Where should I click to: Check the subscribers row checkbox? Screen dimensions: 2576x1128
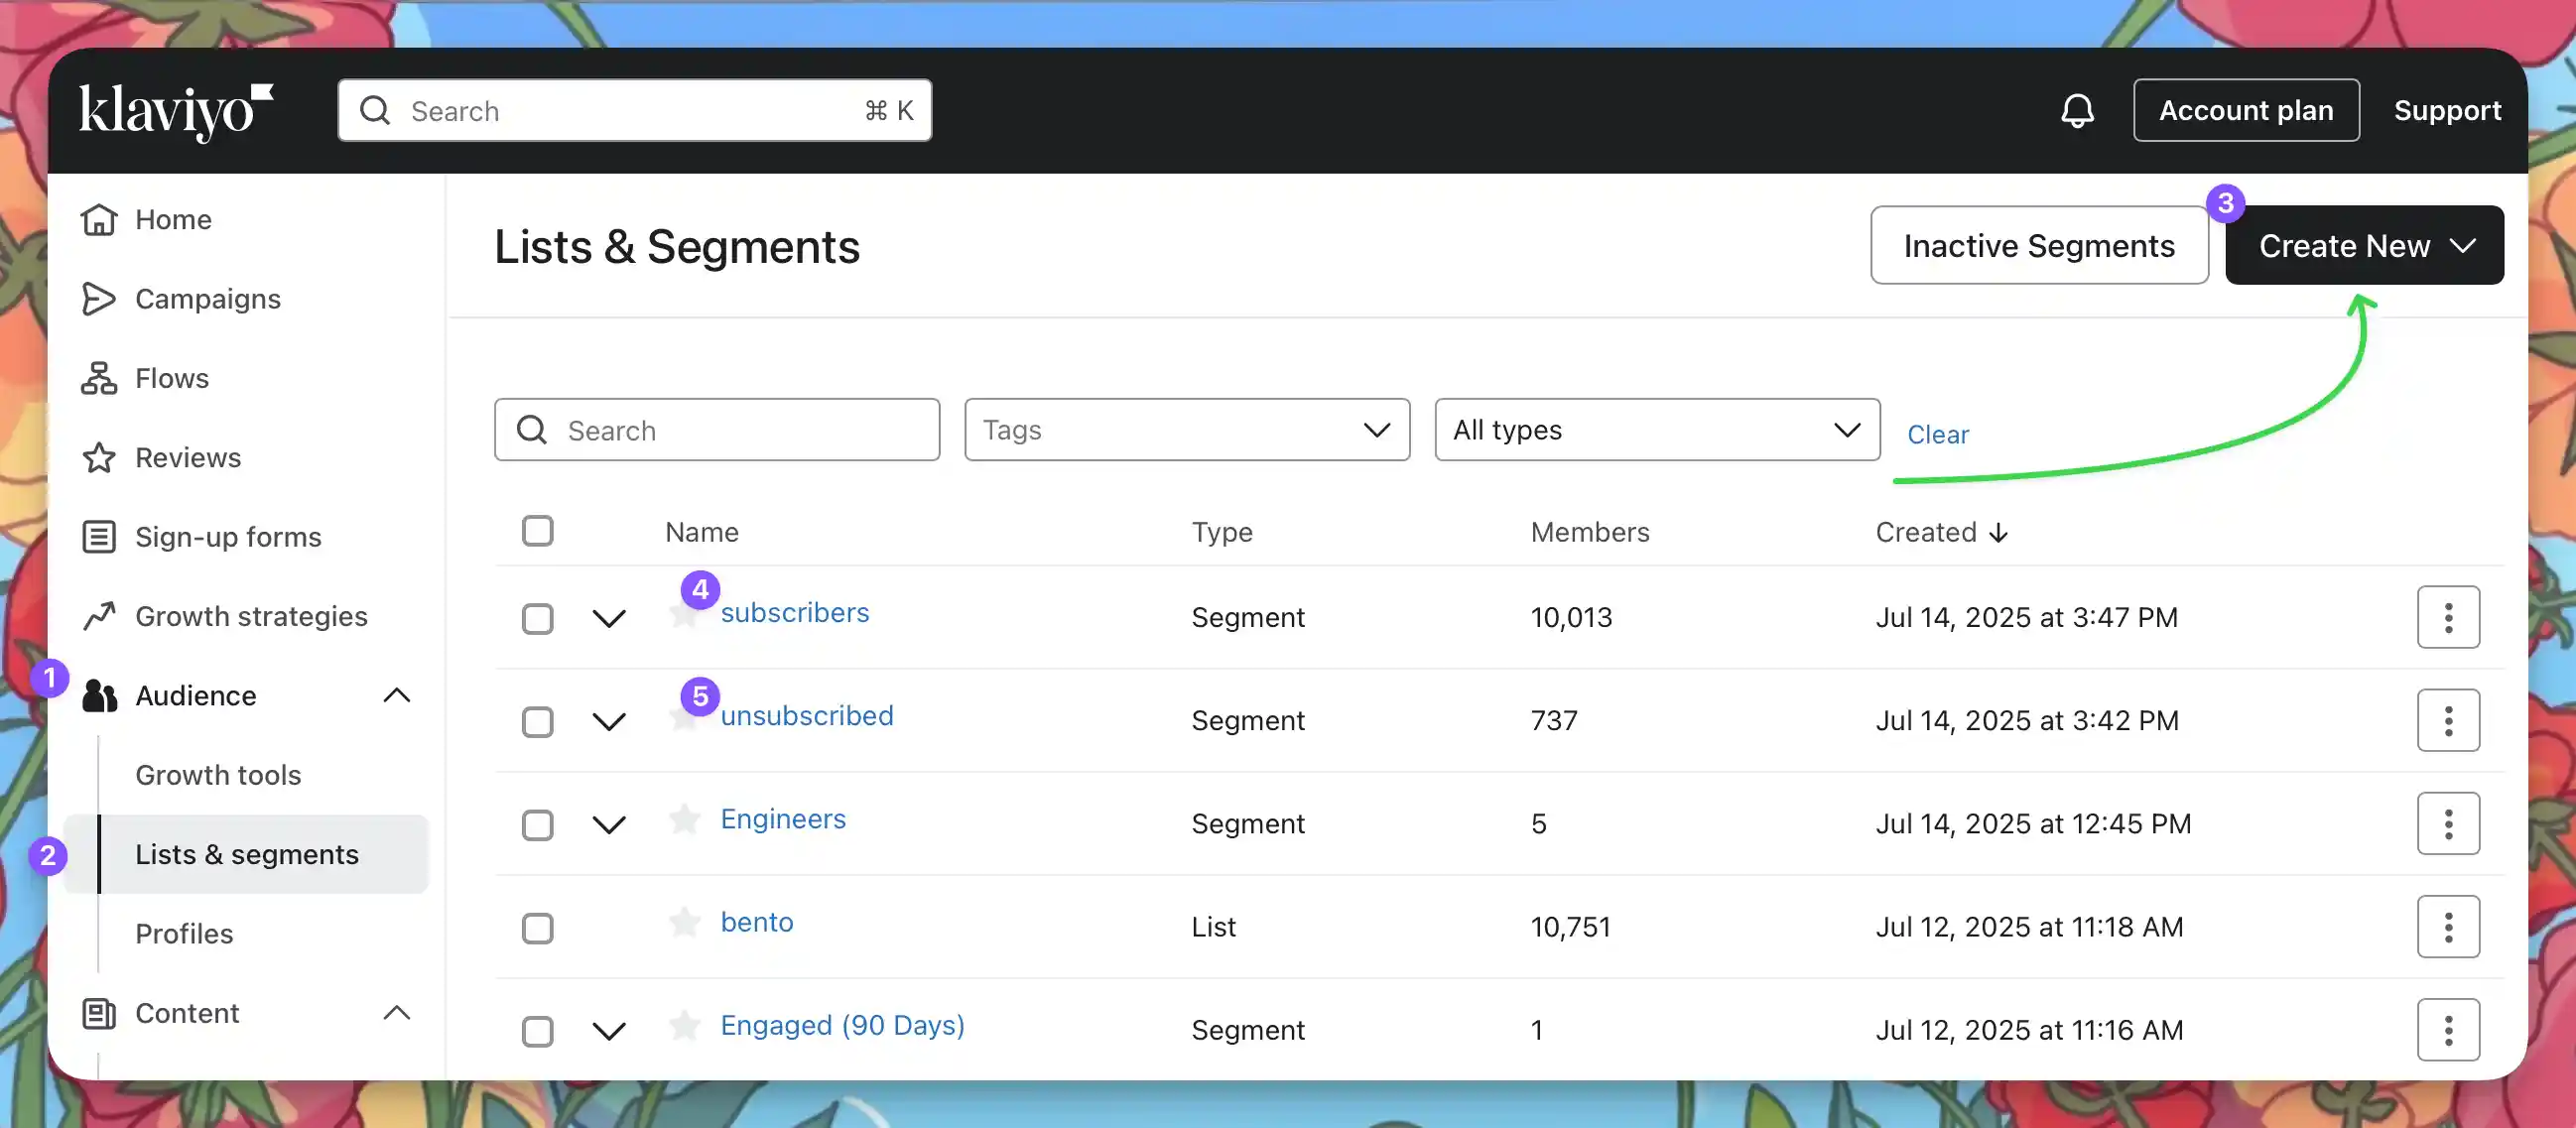pos(538,618)
